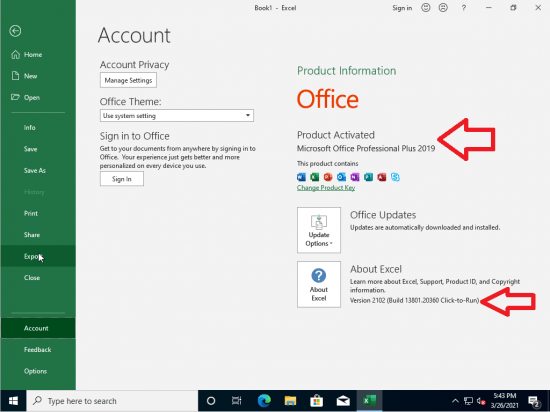Expand the Update Options menu button
The image size is (550, 412).
pyautogui.click(x=319, y=230)
